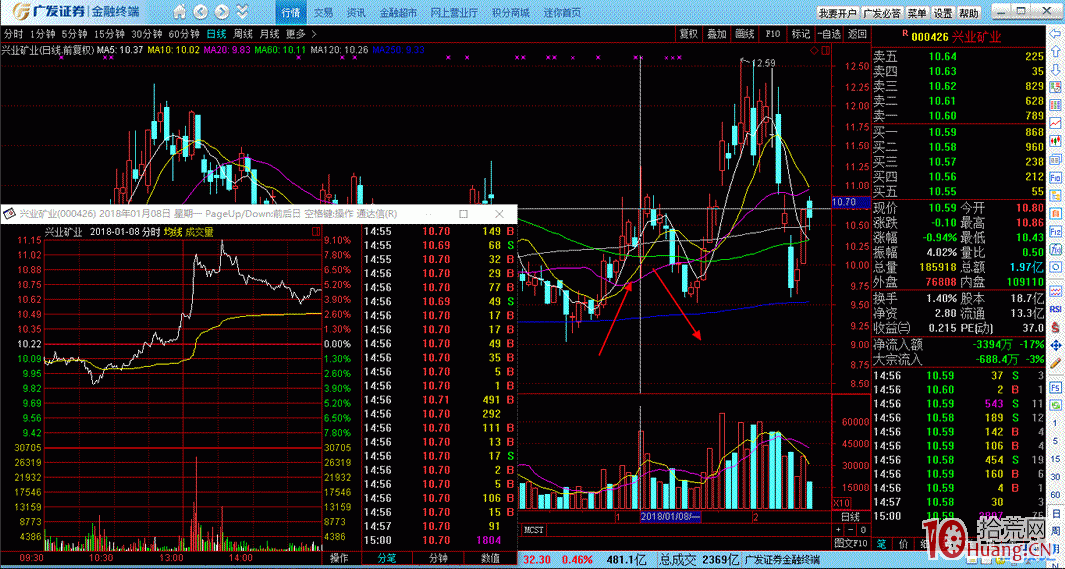Switch chart period to 15分钟

(x=109, y=34)
